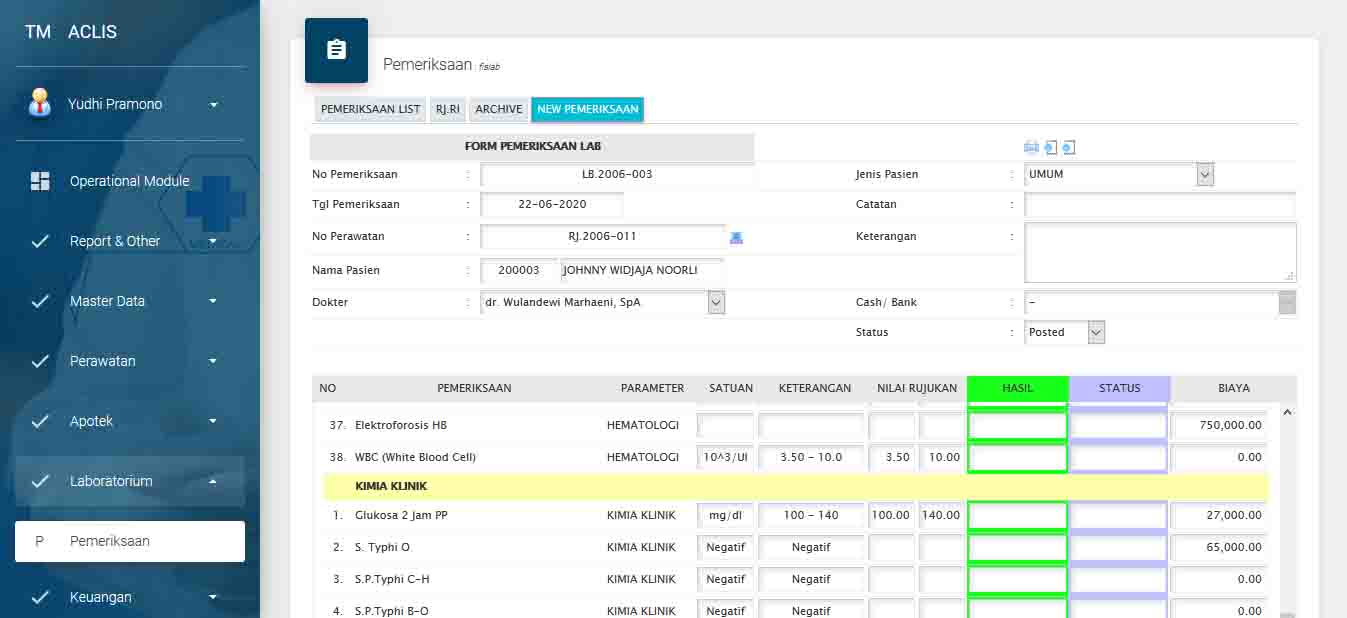Click the checkmark icon next to Apotek
This screenshot has height=618, width=1347.
[40, 421]
